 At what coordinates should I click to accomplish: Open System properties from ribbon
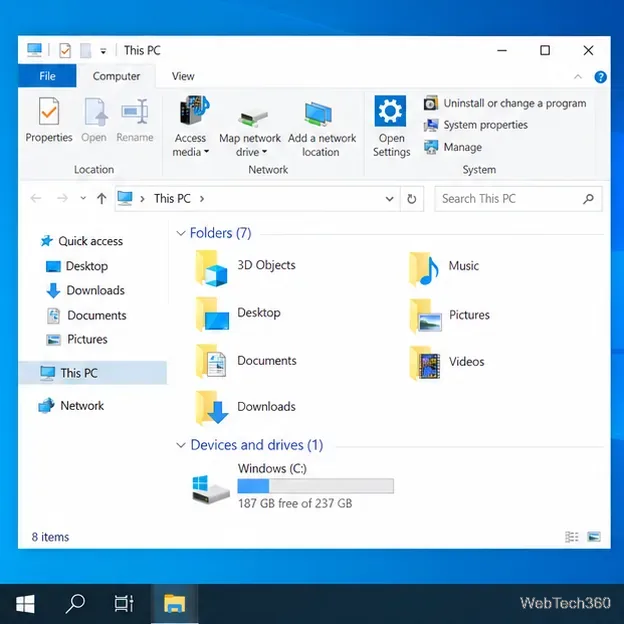pos(476,125)
